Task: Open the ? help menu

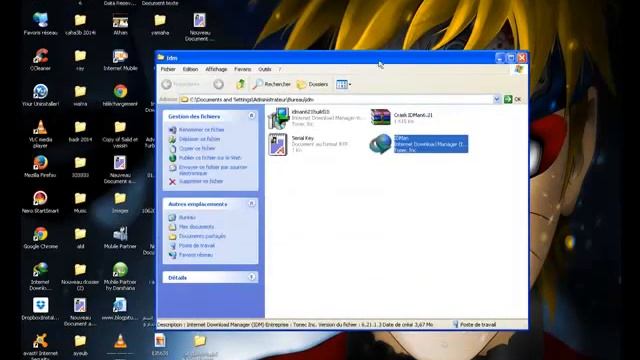Action: 280,69
